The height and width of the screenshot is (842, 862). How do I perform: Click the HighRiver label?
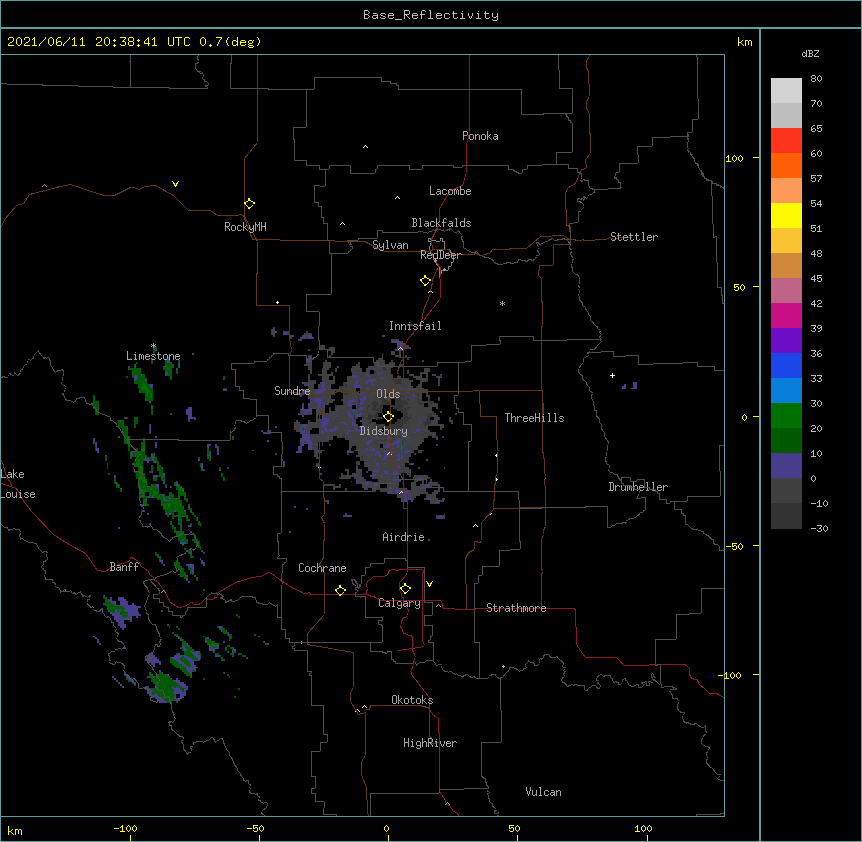[x=430, y=743]
